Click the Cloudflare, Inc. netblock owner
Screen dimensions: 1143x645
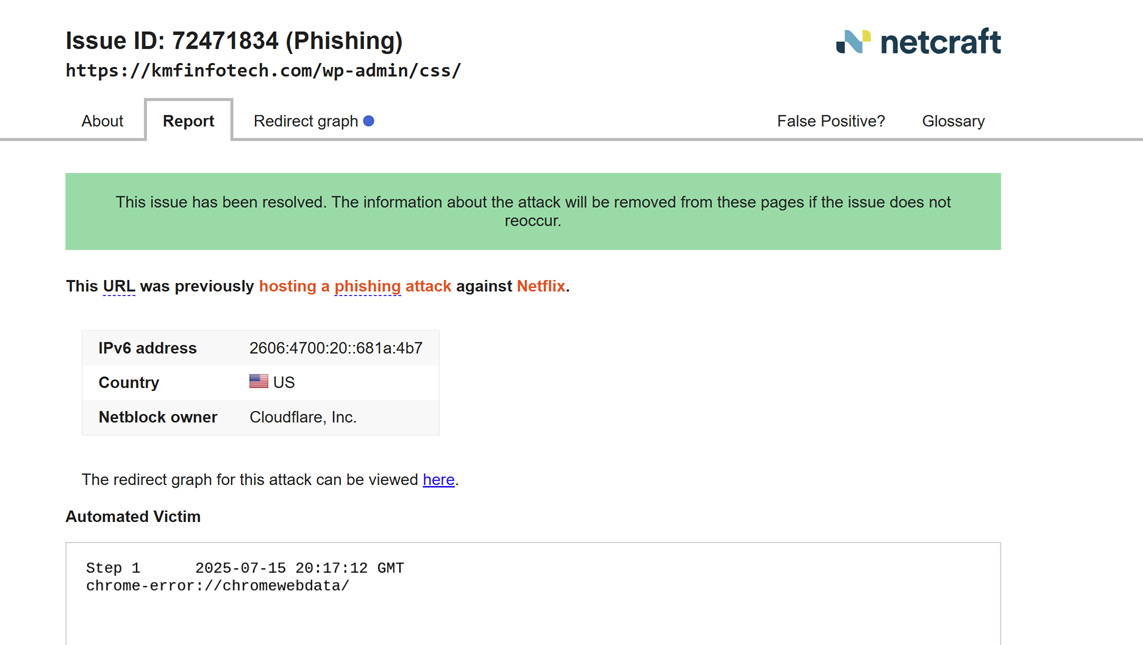303,417
